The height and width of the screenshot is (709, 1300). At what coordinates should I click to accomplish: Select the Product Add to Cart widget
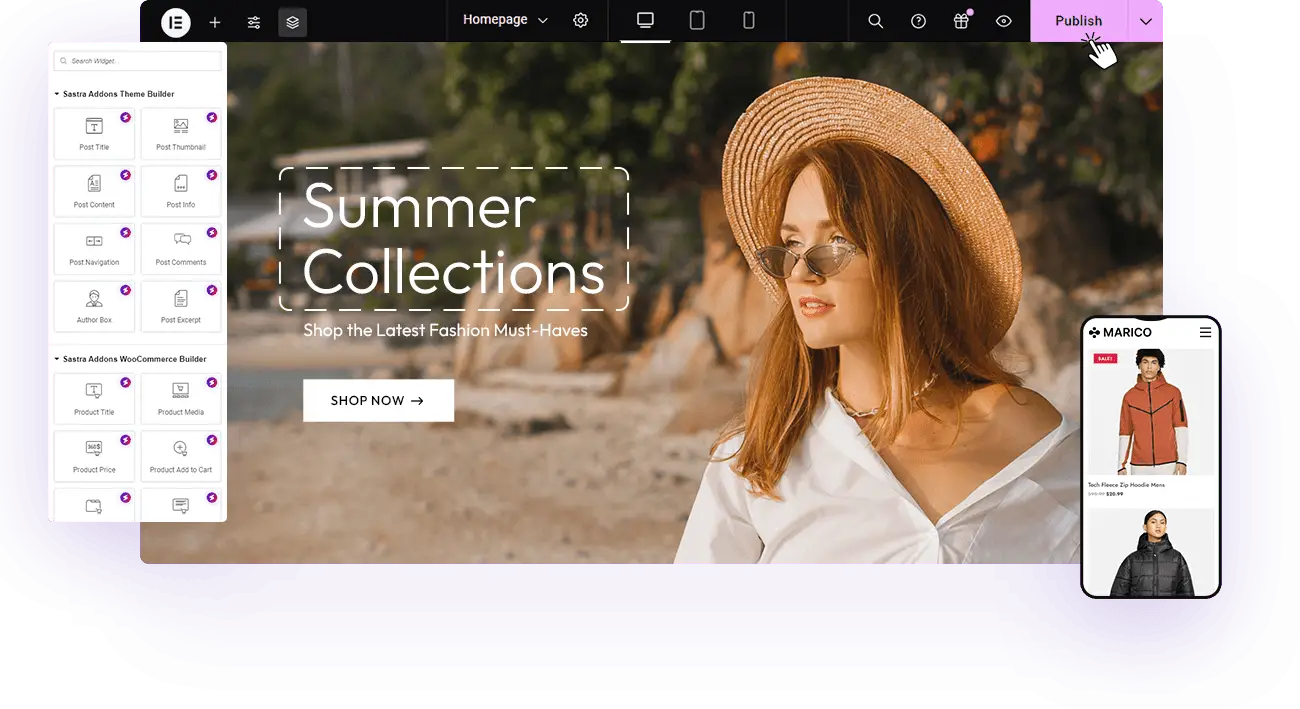181,455
